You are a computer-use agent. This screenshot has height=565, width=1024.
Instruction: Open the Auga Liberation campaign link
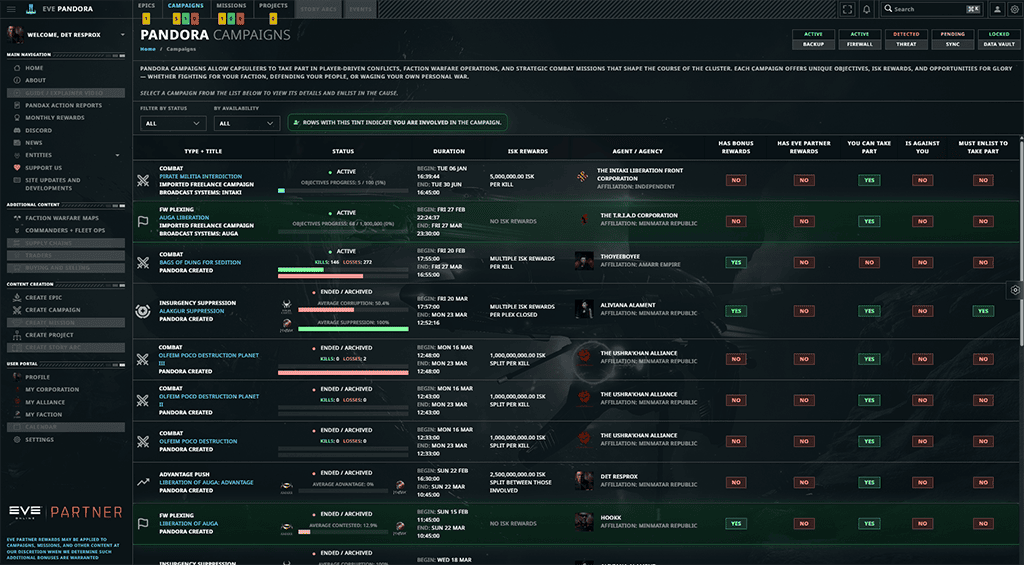tap(184, 218)
